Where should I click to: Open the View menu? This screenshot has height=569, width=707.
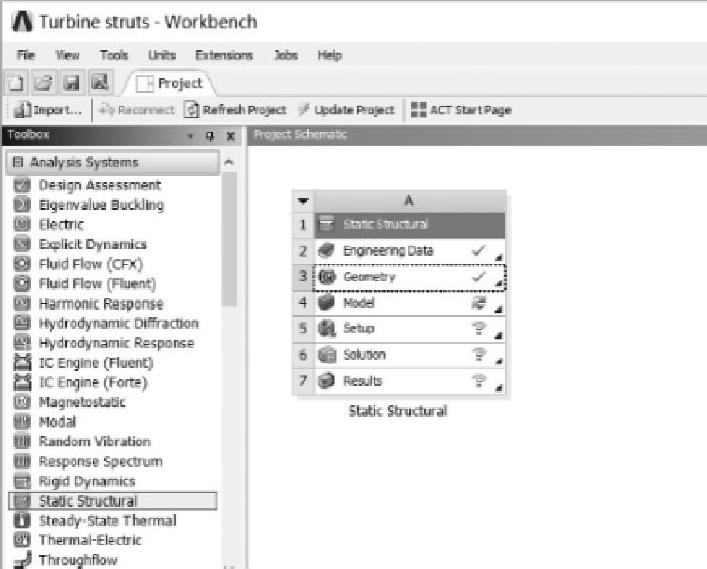pos(67,55)
